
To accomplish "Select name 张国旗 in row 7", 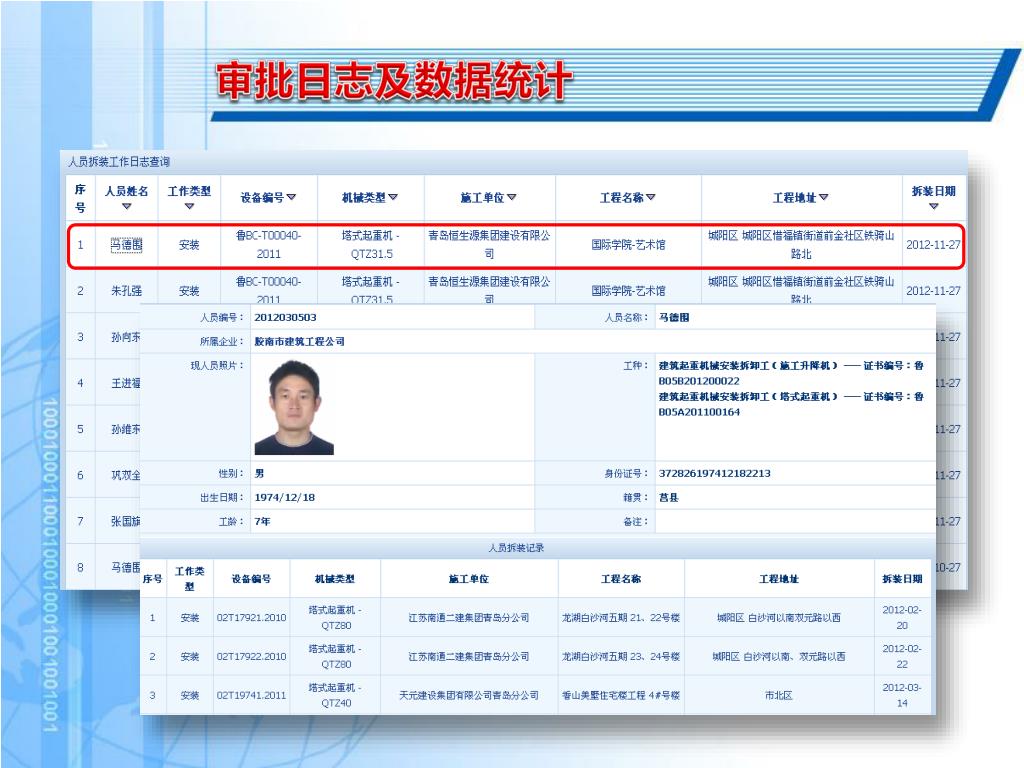I will pyautogui.click(x=125, y=521).
